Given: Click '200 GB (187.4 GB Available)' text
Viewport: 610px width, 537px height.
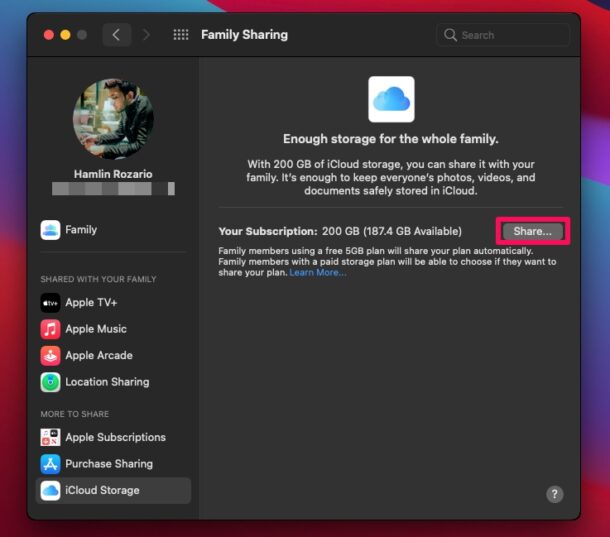Looking at the screenshot, I should (392, 232).
